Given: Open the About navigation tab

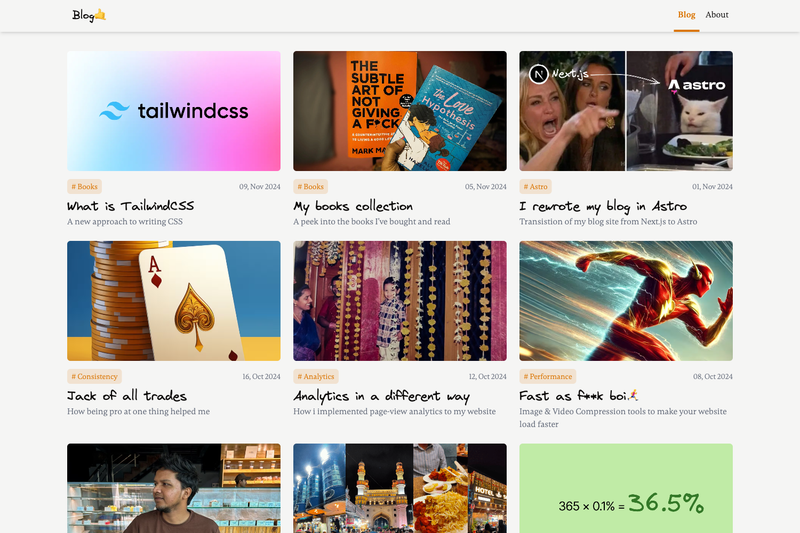Looking at the screenshot, I should click(716, 15).
